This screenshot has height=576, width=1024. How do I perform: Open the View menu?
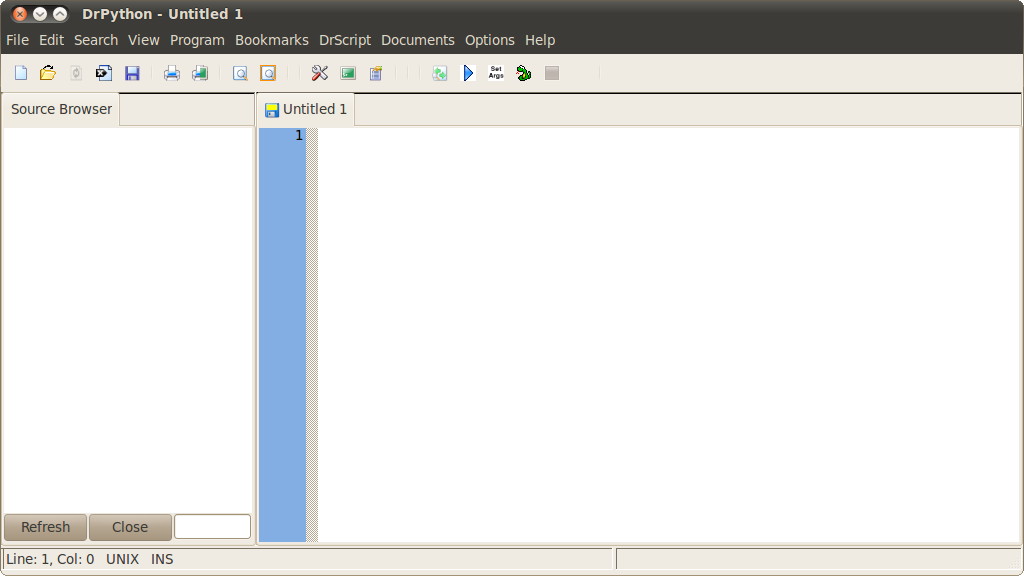click(x=144, y=40)
